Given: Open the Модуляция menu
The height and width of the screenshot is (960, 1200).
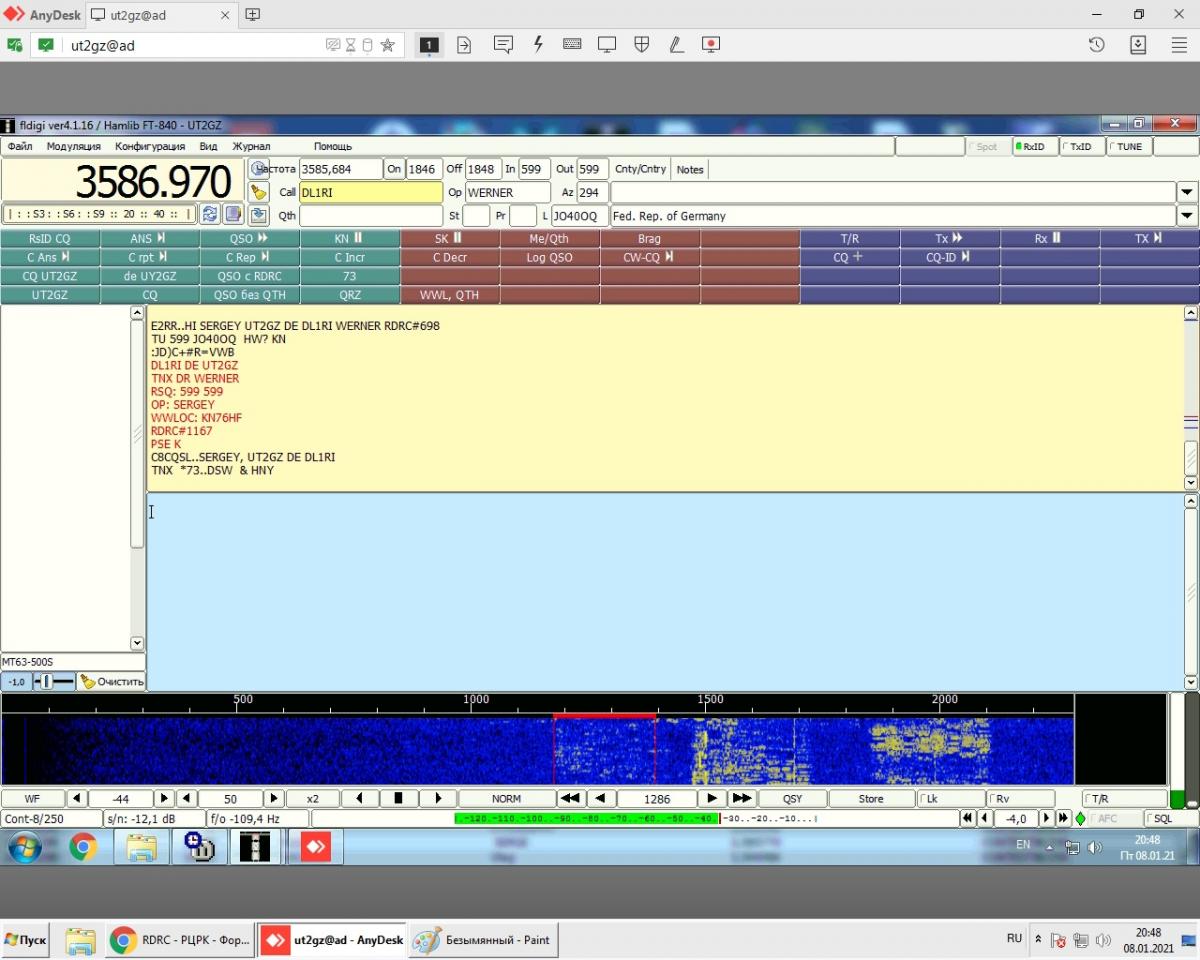Looking at the screenshot, I should click(73, 147).
